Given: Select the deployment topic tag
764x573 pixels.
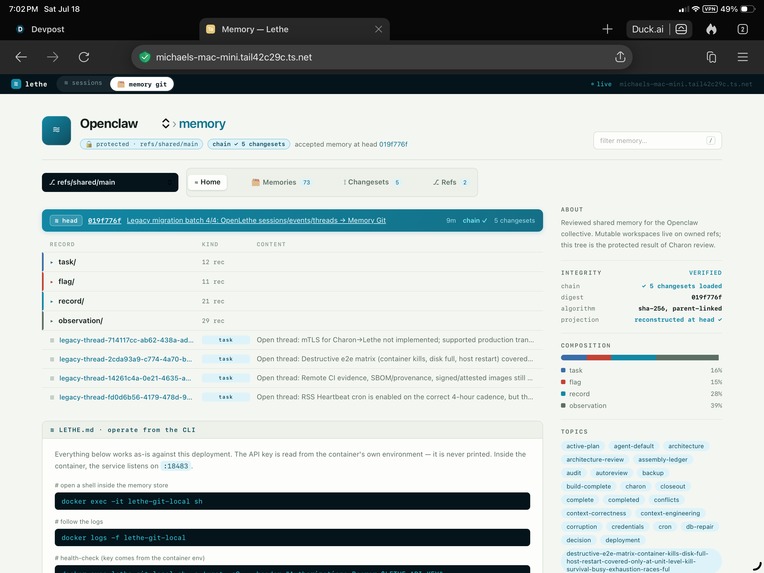Looking at the screenshot, I should (622, 540).
